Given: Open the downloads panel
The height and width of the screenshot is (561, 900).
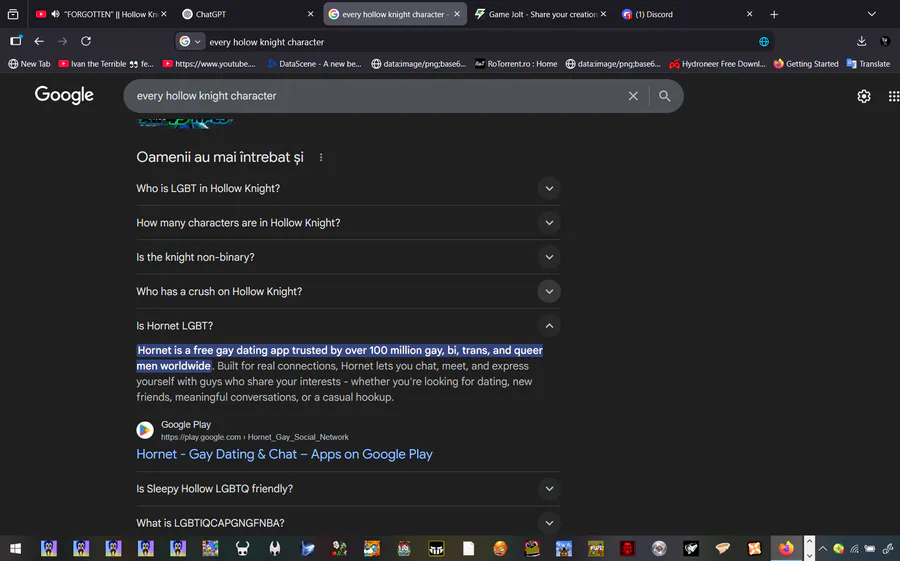Looking at the screenshot, I should [861, 41].
